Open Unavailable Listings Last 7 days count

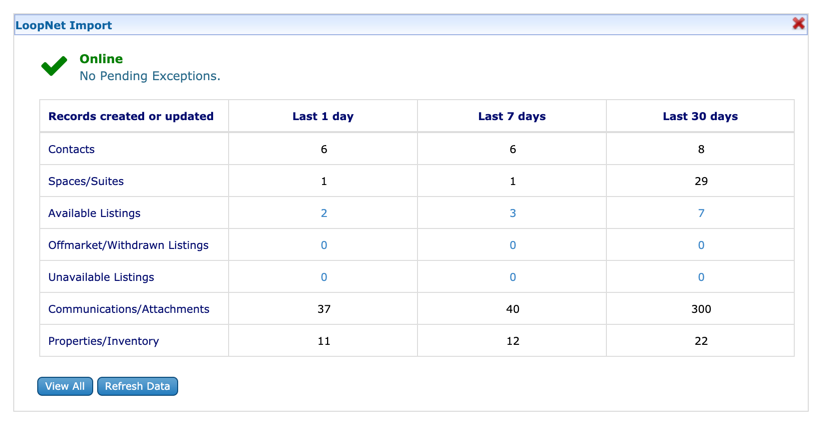click(513, 277)
